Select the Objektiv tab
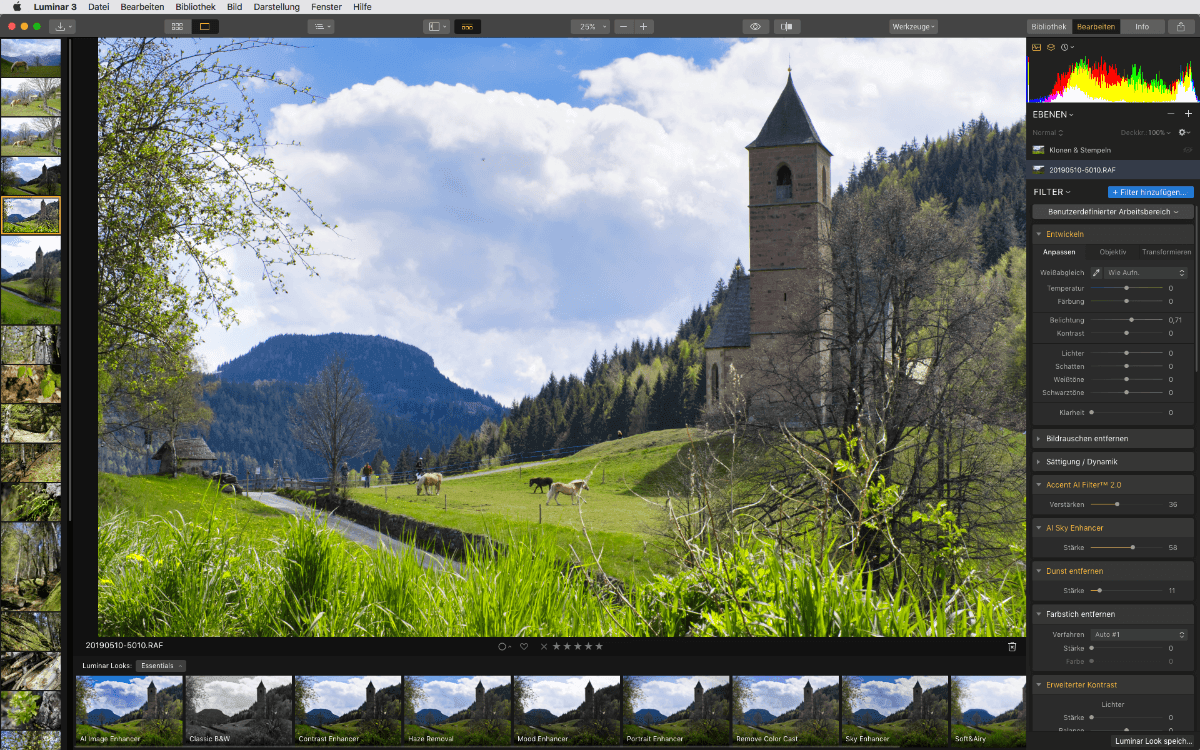Image resolution: width=1200 pixels, height=750 pixels. click(1113, 252)
